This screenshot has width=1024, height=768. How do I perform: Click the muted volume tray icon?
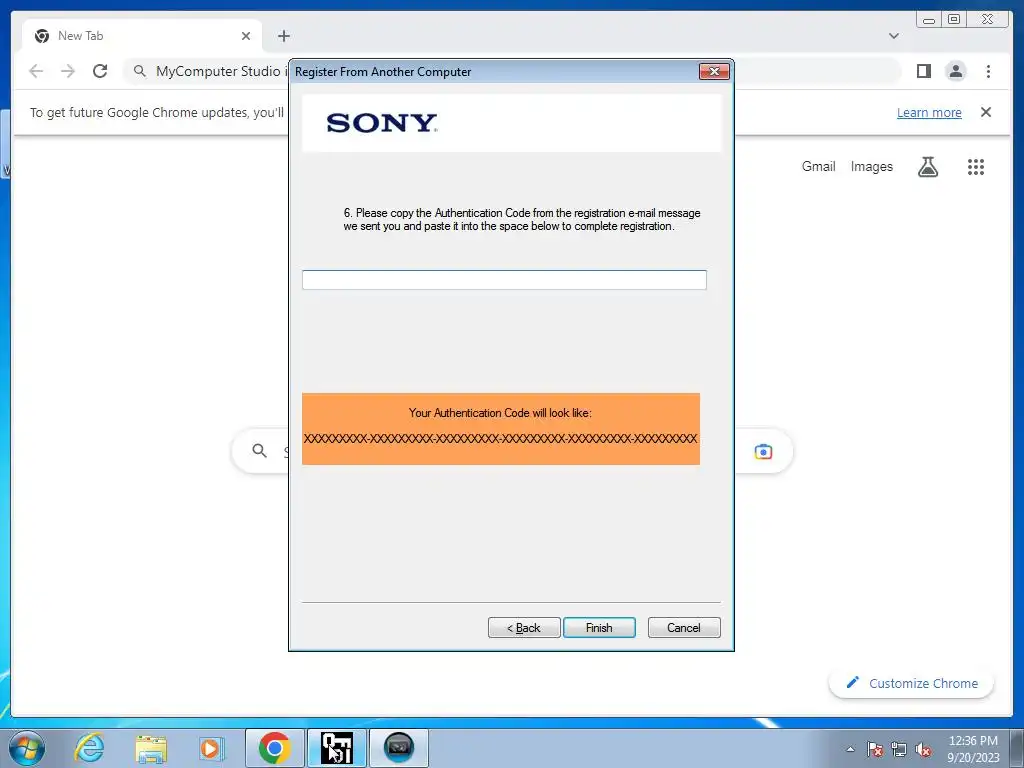point(923,750)
